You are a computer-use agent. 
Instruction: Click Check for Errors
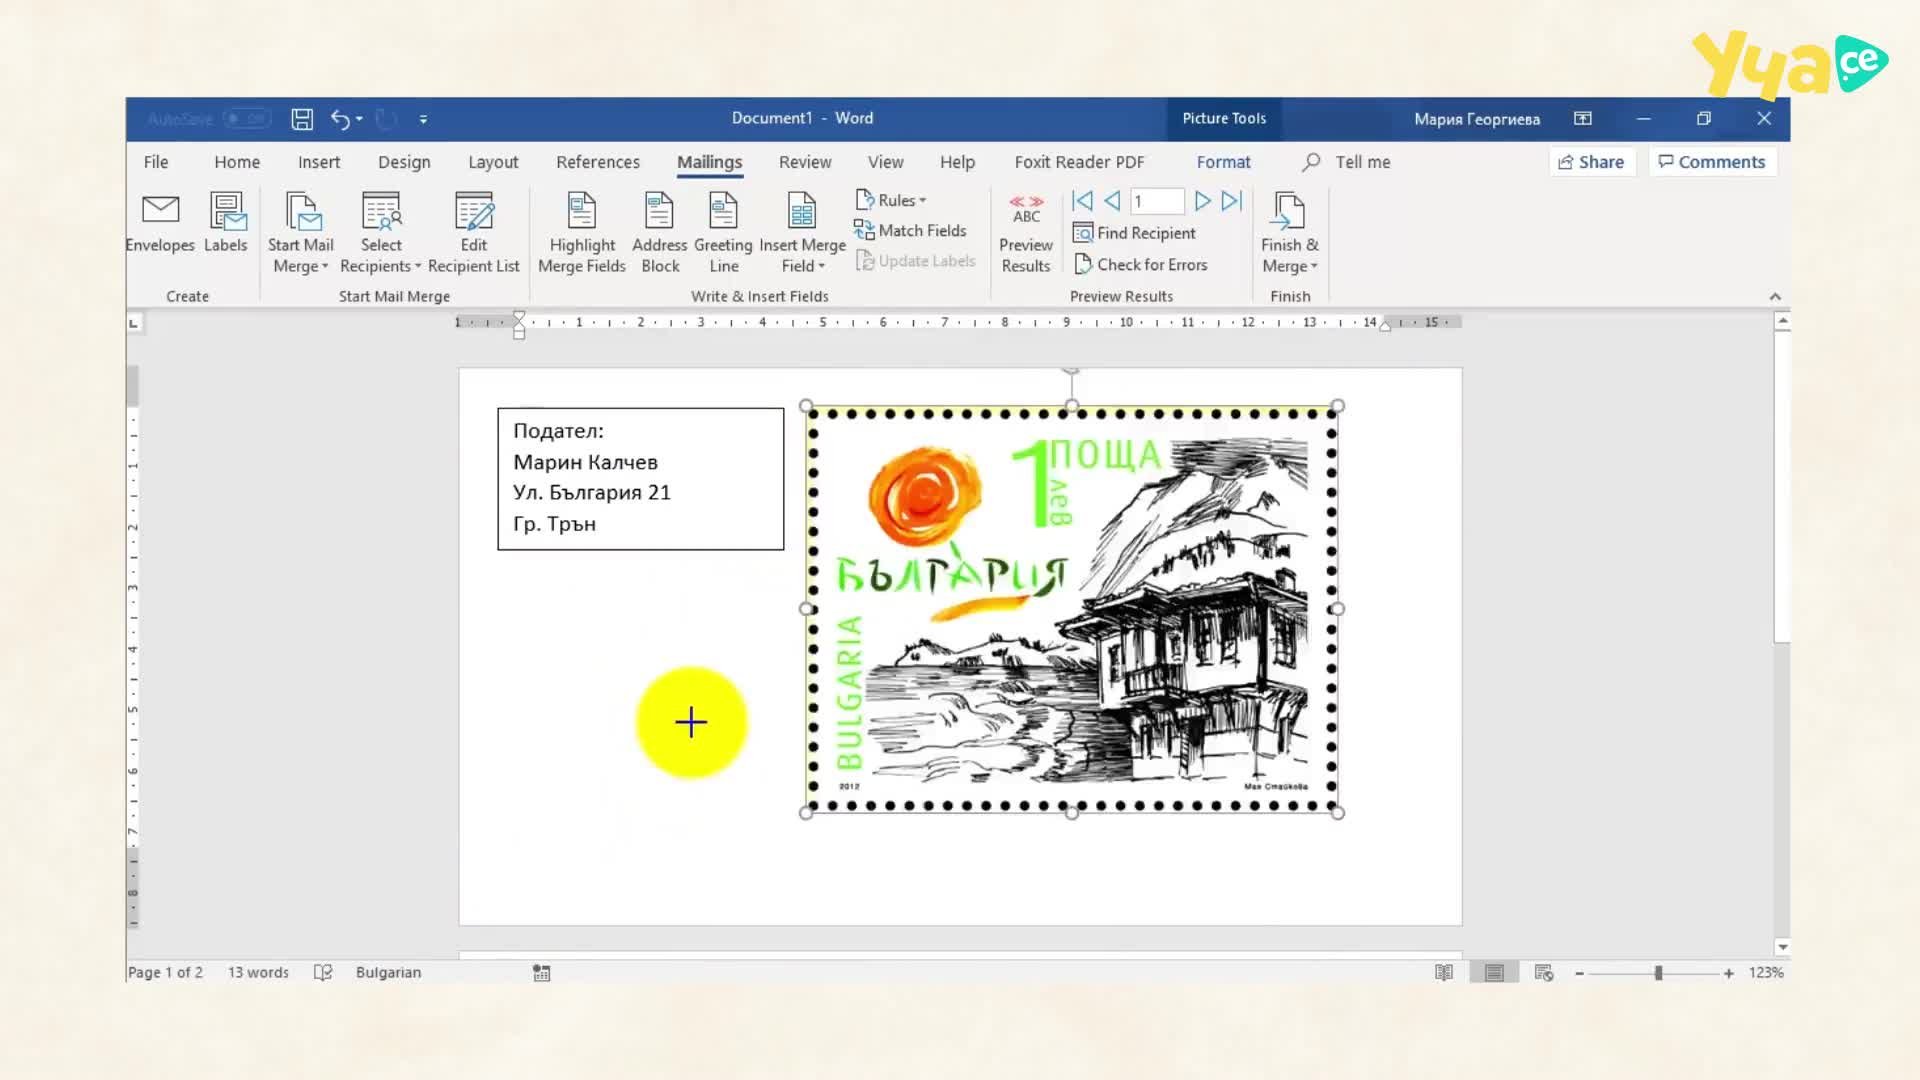[x=1140, y=265]
